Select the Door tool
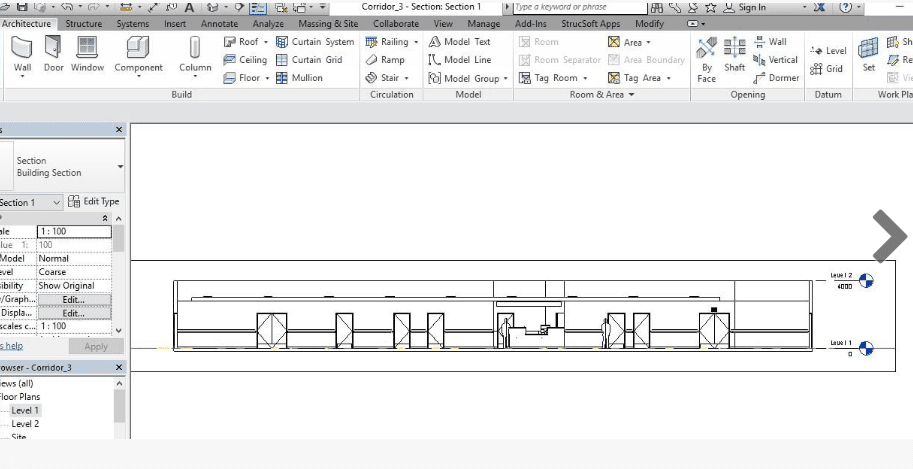Image resolution: width=913 pixels, height=469 pixels. pos(53,54)
